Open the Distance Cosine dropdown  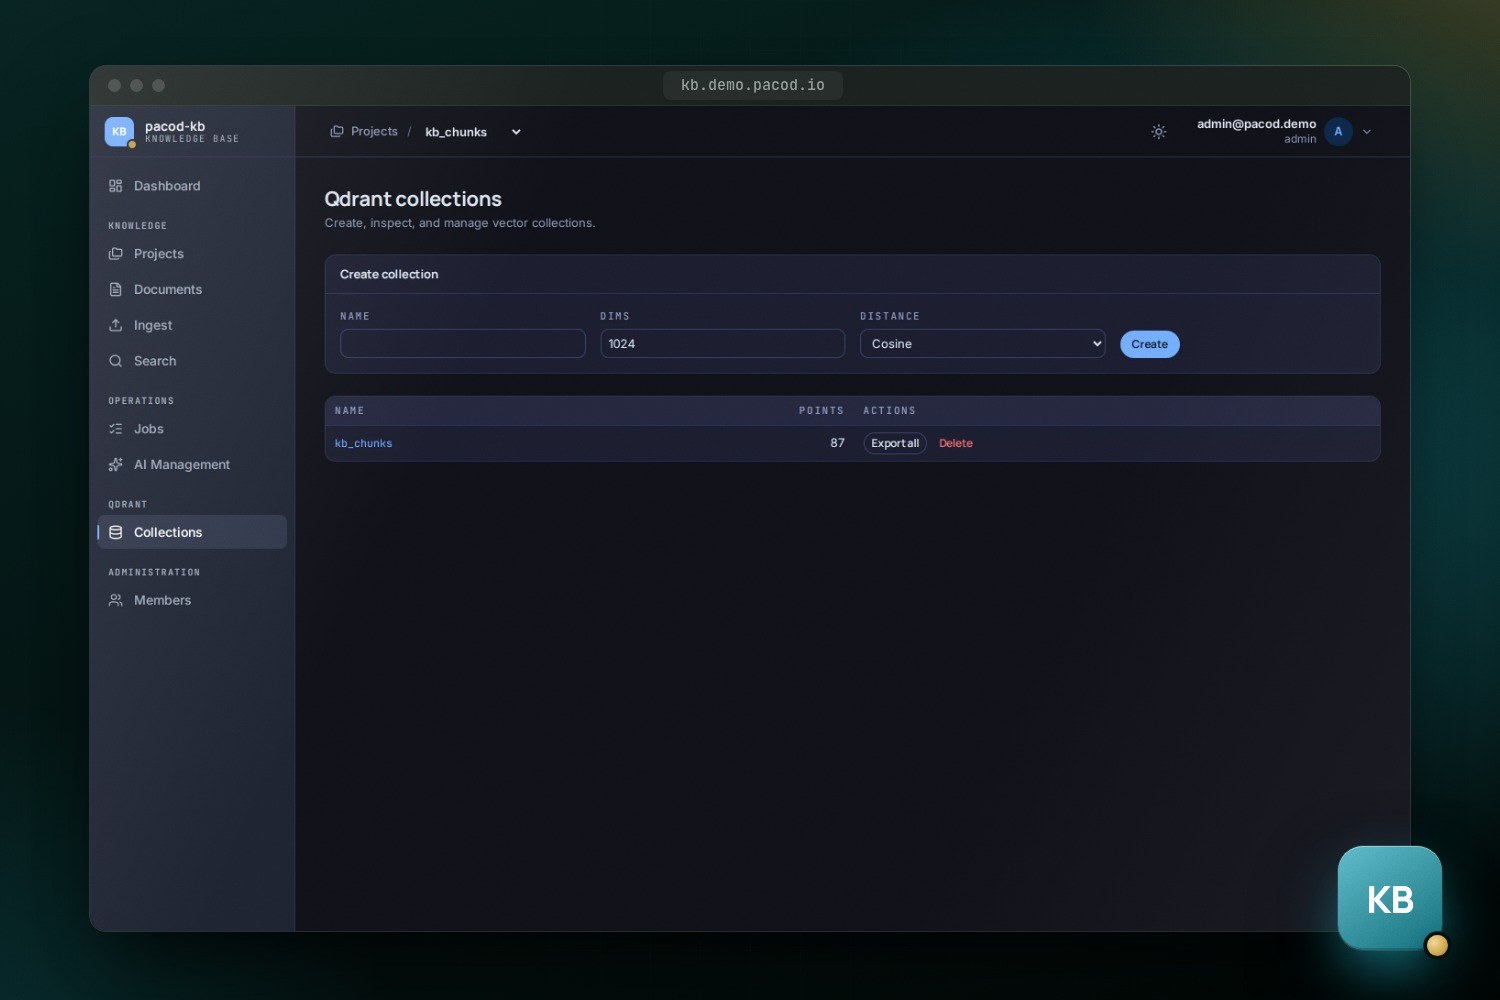click(x=982, y=344)
